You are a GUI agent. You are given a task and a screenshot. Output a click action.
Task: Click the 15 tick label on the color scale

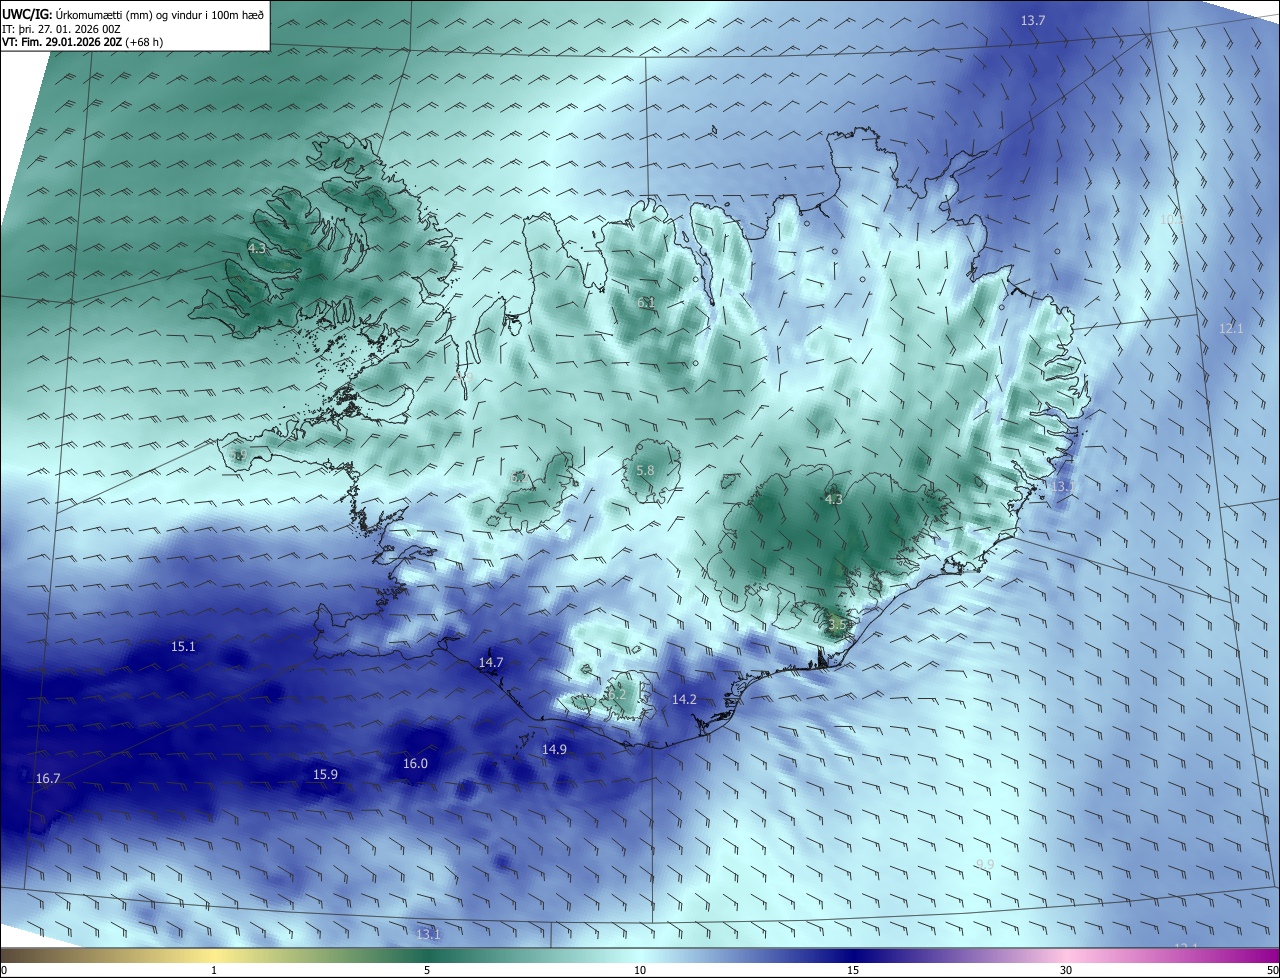[853, 970]
